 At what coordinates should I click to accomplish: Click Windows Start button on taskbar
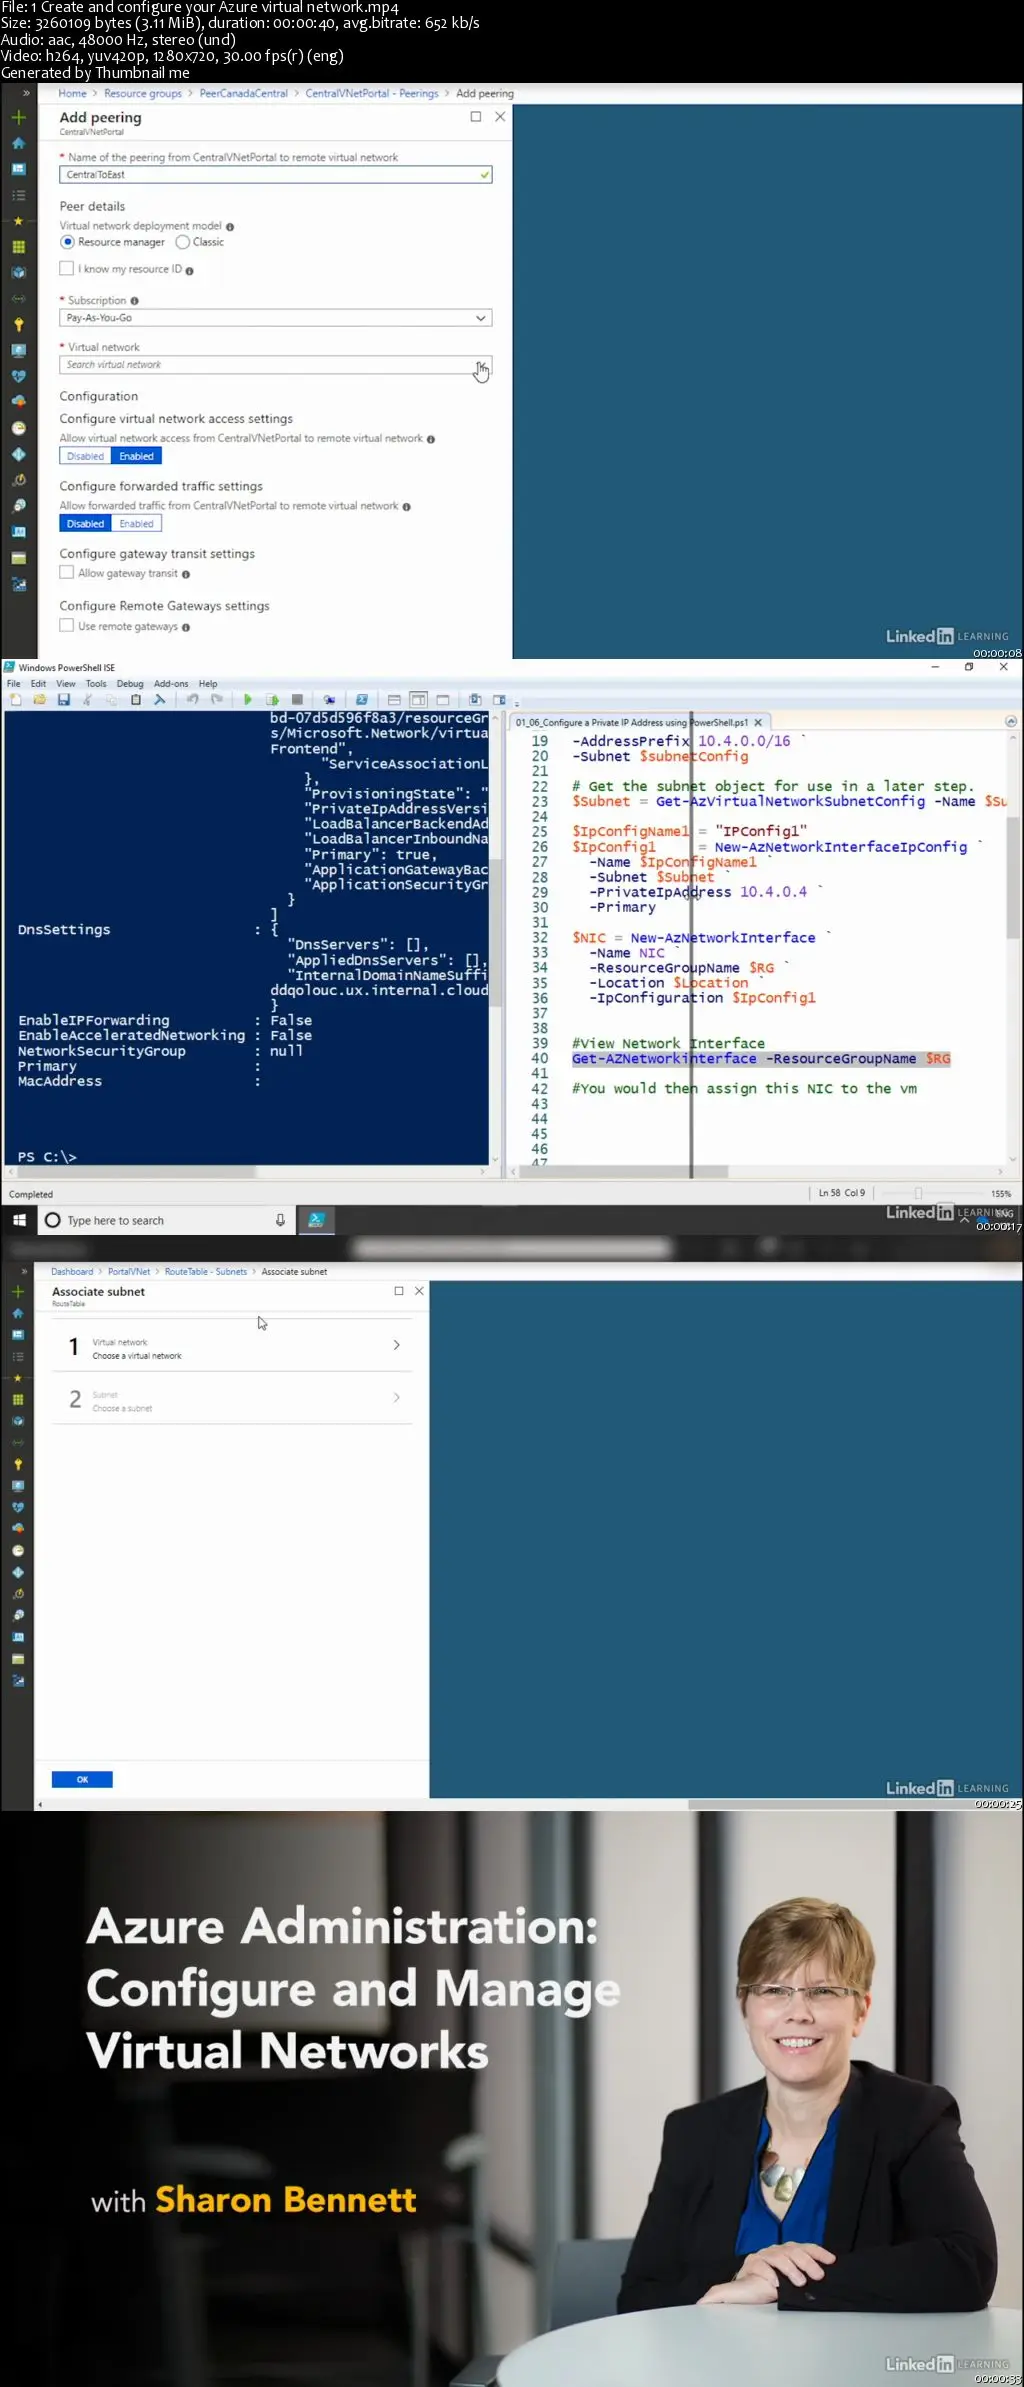pos(18,1220)
